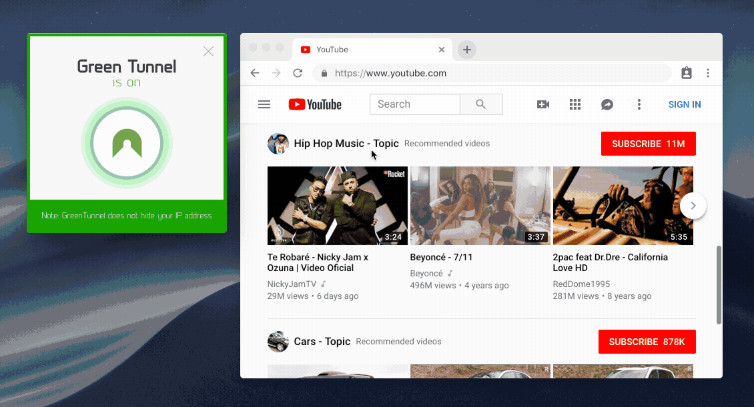Open the Cars topic avatar
Image resolution: width=754 pixels, height=407 pixels.
278,342
